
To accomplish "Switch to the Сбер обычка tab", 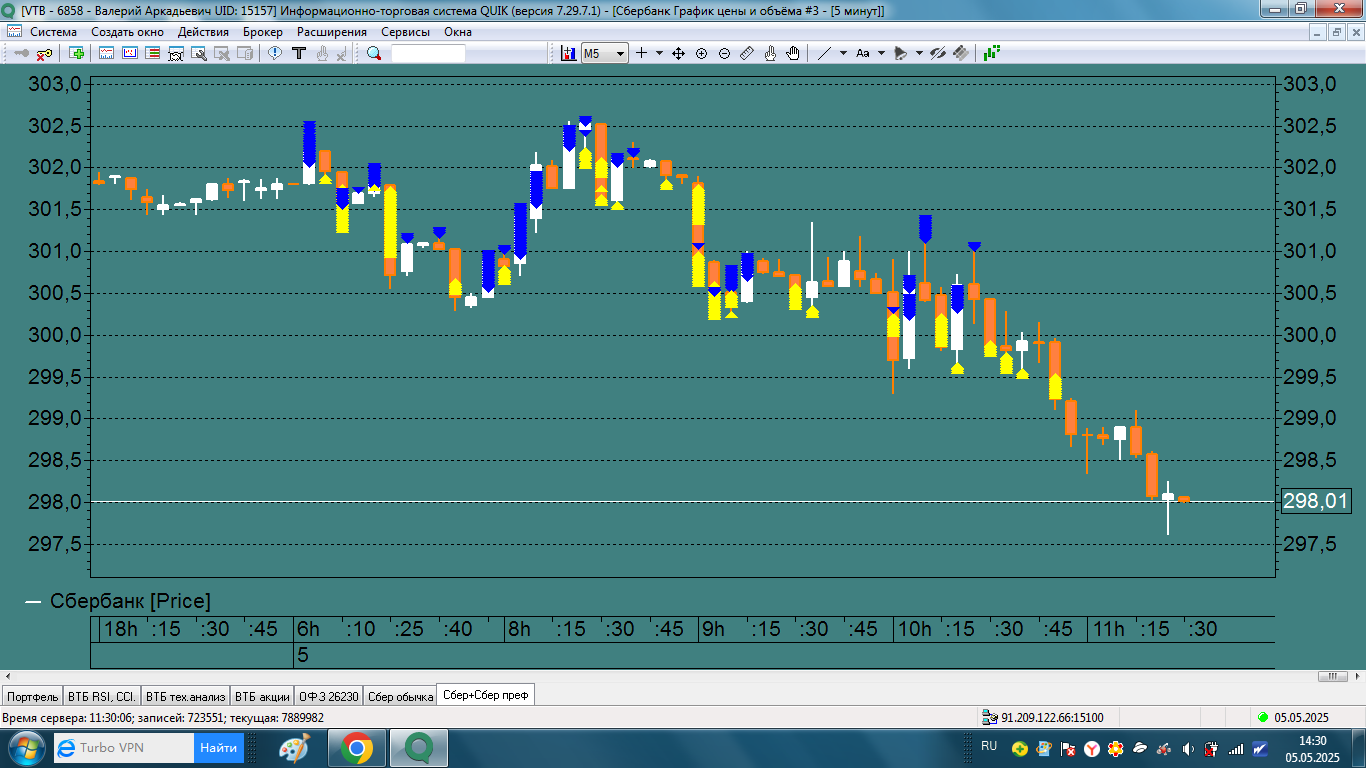I will click(x=400, y=696).
